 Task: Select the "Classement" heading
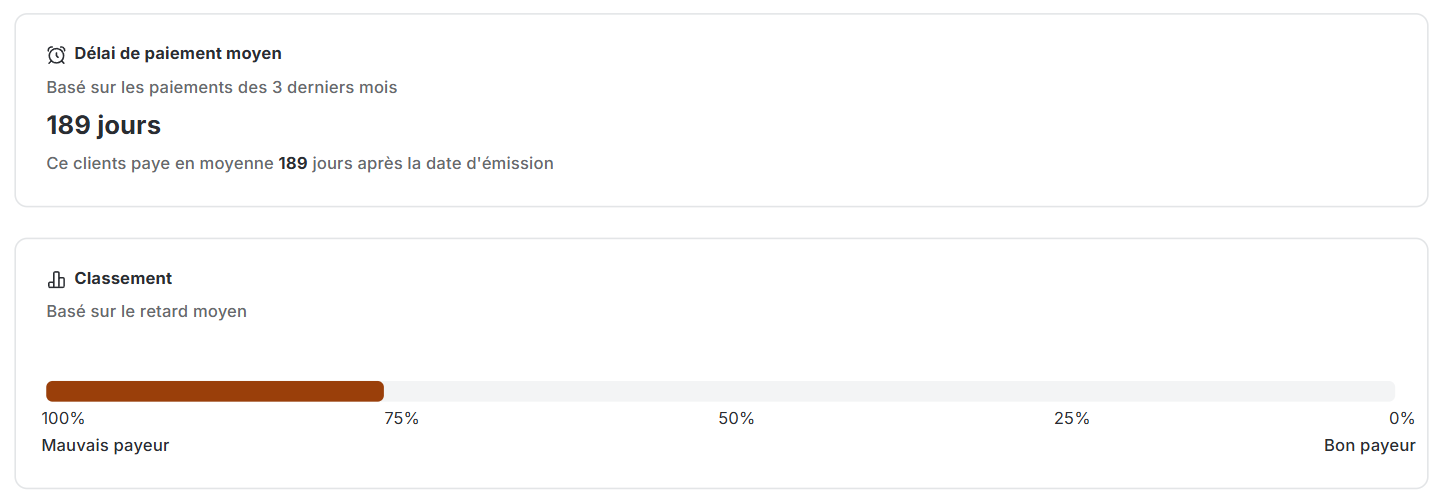123,279
